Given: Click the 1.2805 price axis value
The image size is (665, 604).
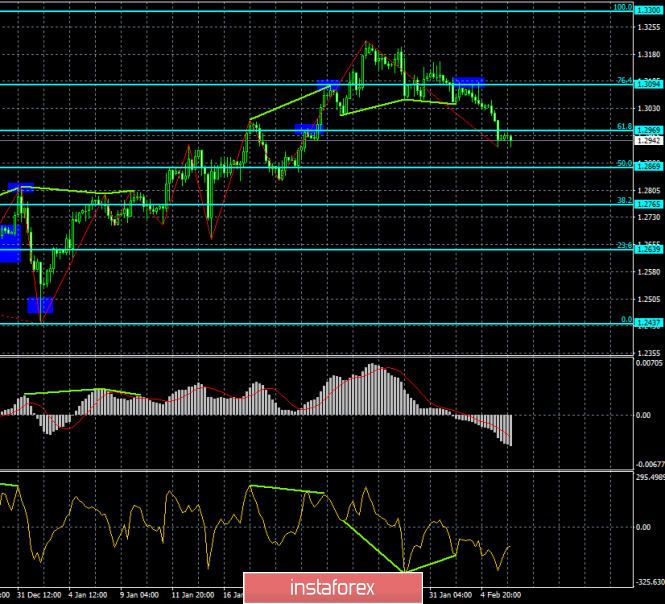Looking at the screenshot, I should pos(649,191).
